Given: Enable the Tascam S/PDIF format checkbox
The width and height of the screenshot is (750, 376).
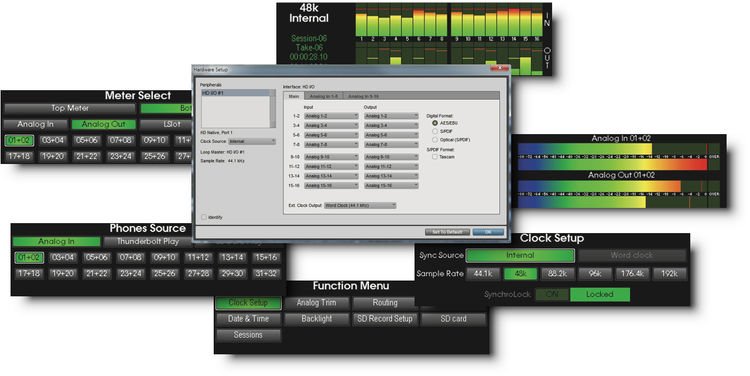Looking at the screenshot, I should (435, 156).
